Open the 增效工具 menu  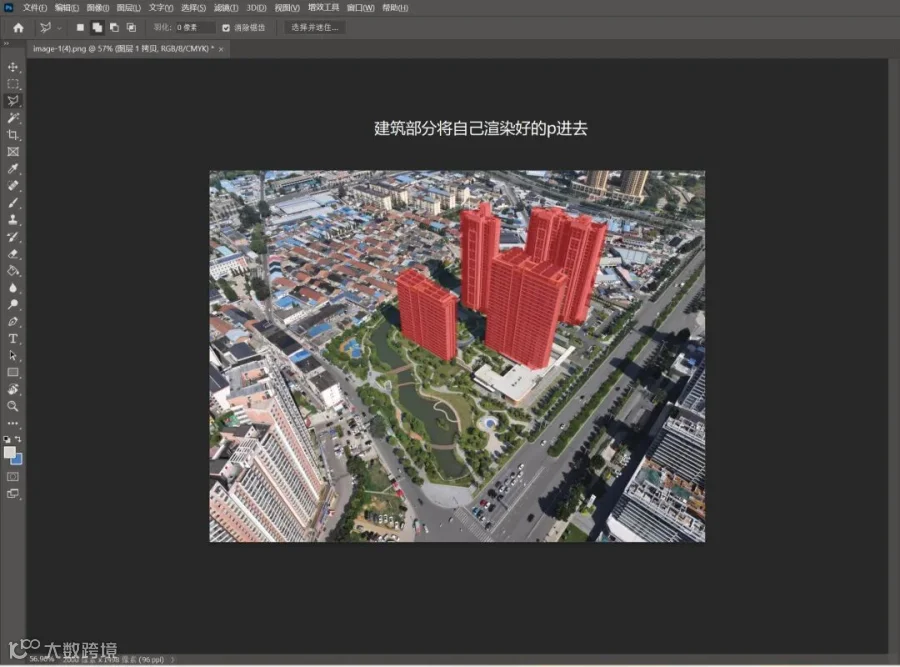click(x=323, y=8)
